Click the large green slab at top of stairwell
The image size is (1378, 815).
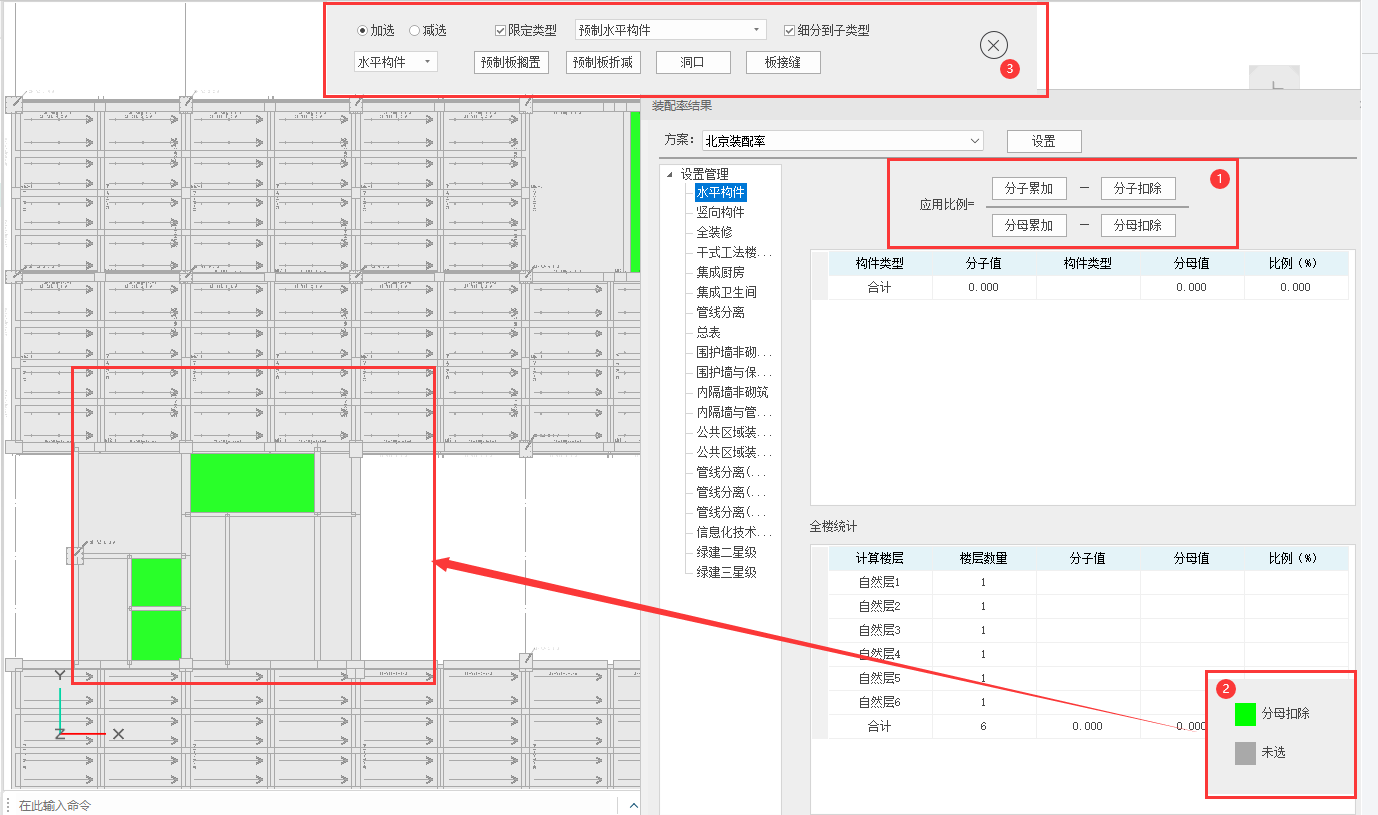(x=252, y=482)
